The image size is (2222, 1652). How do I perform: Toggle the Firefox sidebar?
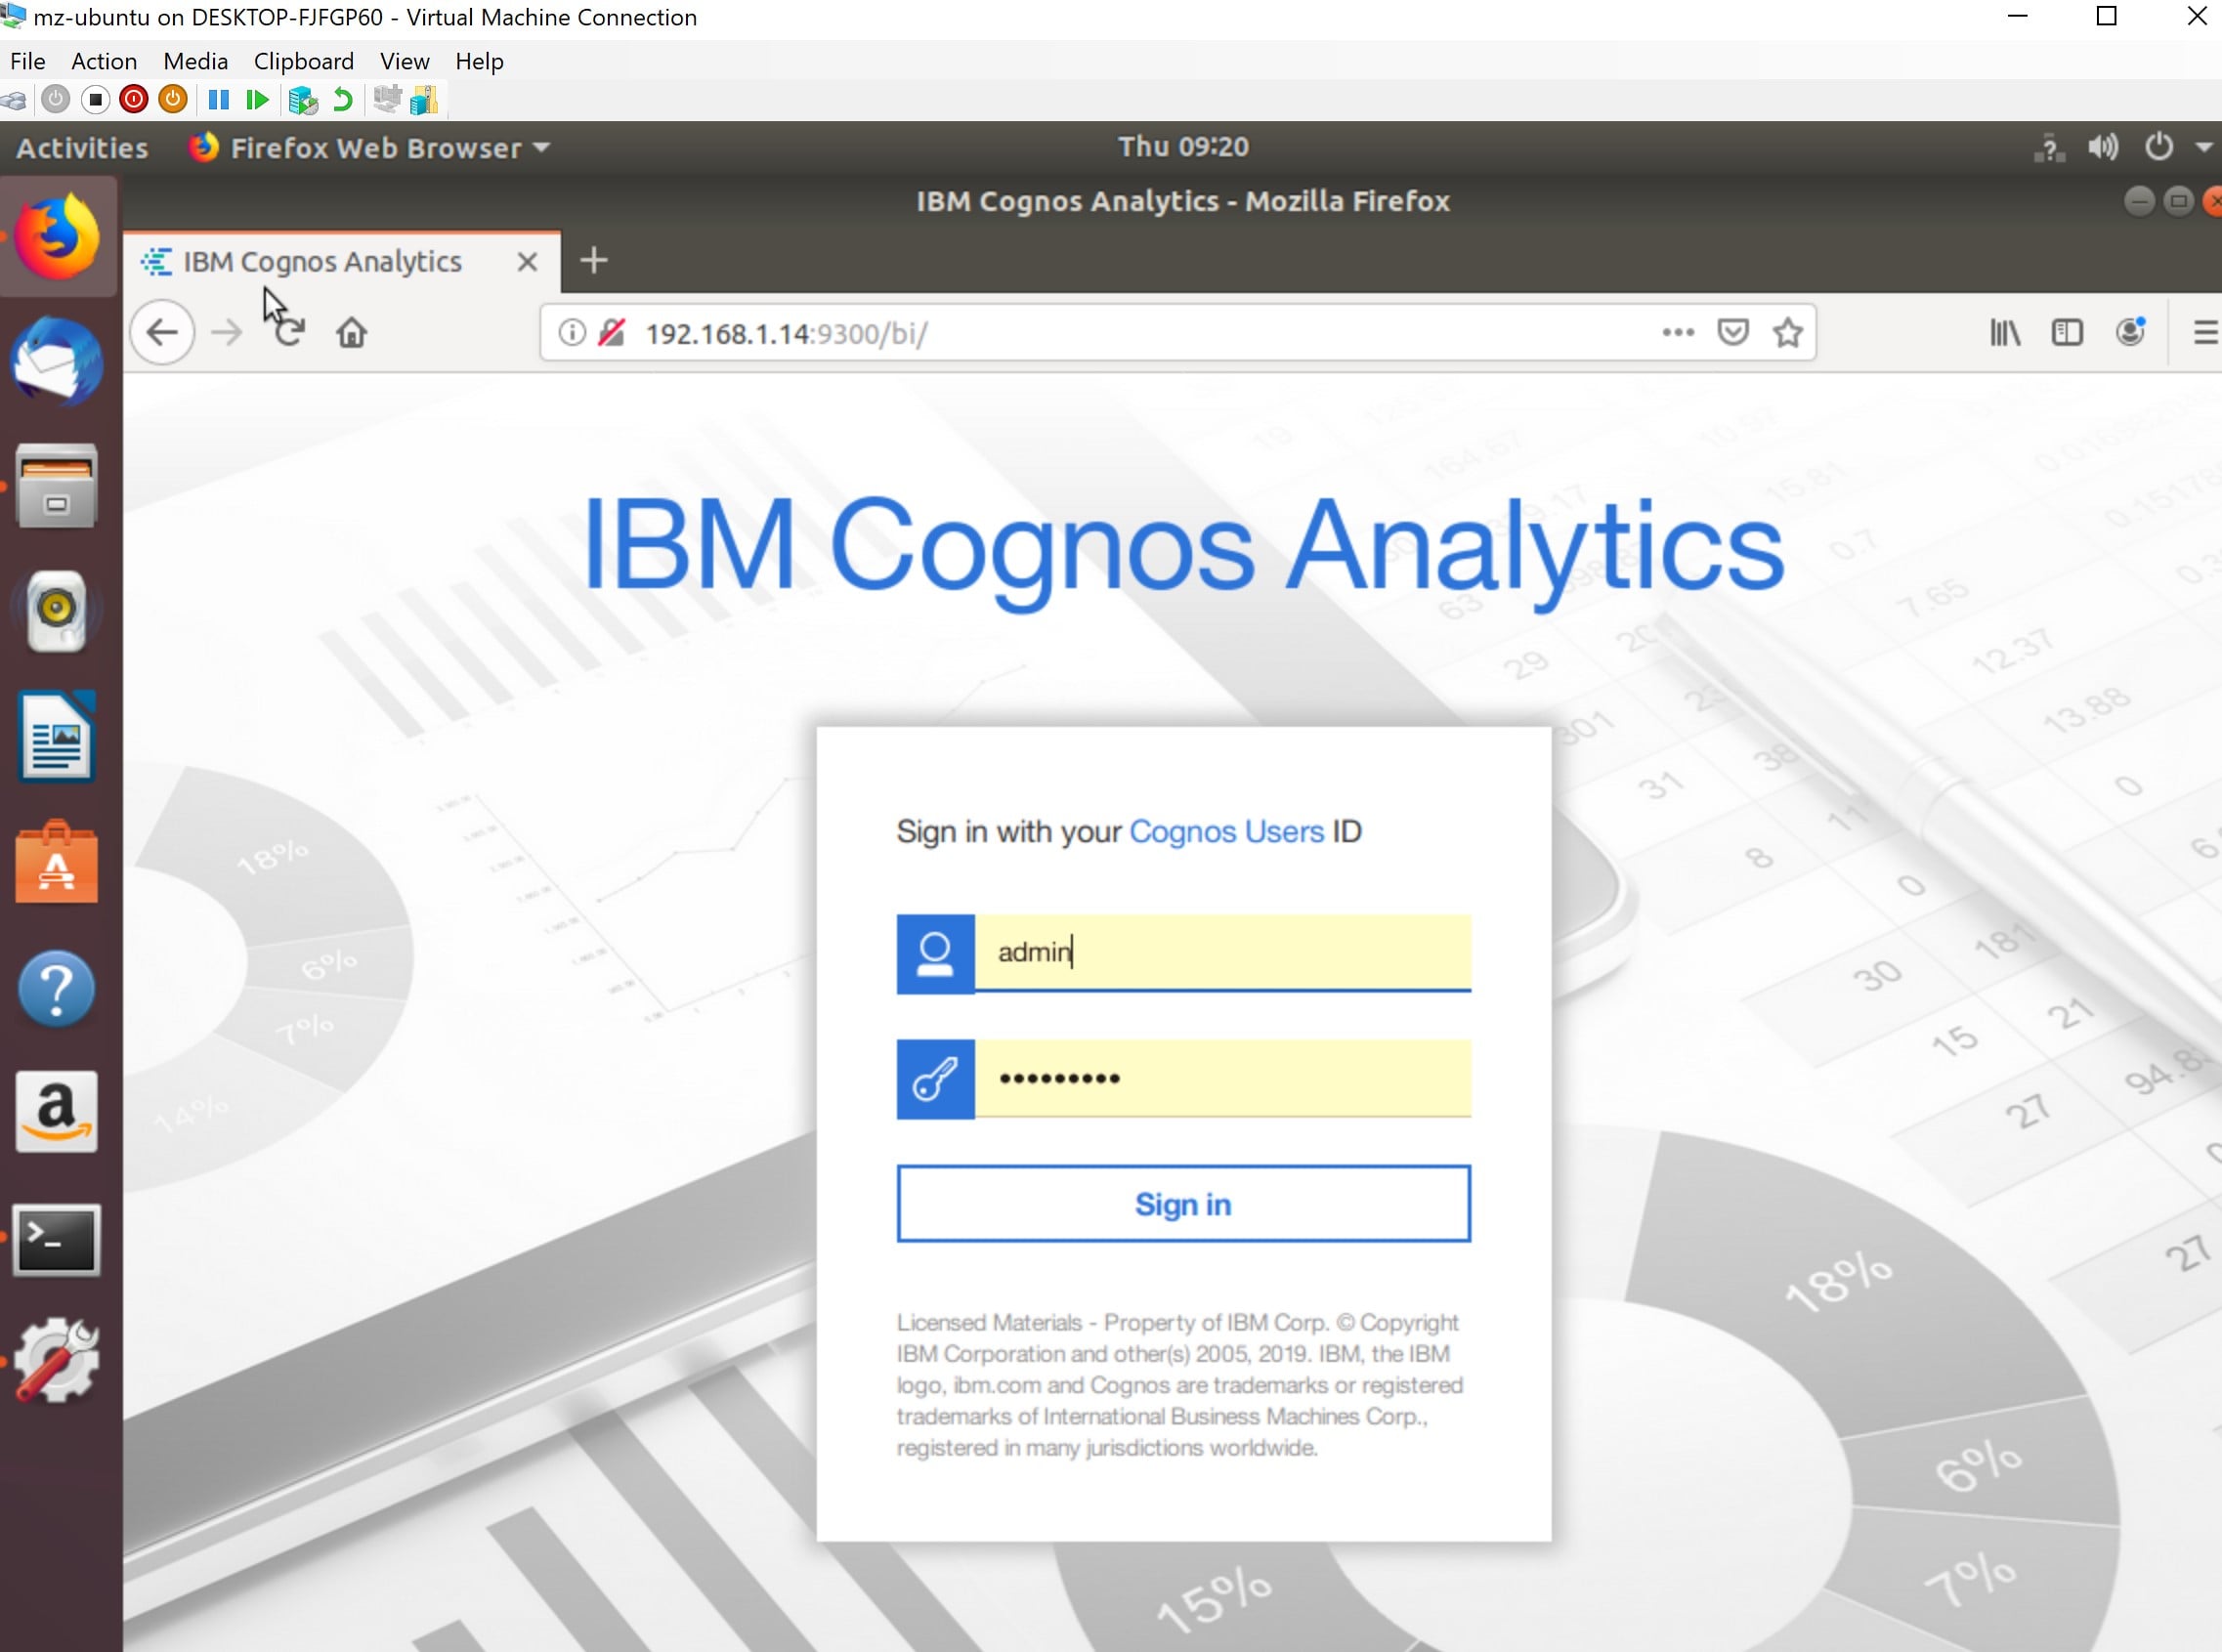coord(2067,332)
